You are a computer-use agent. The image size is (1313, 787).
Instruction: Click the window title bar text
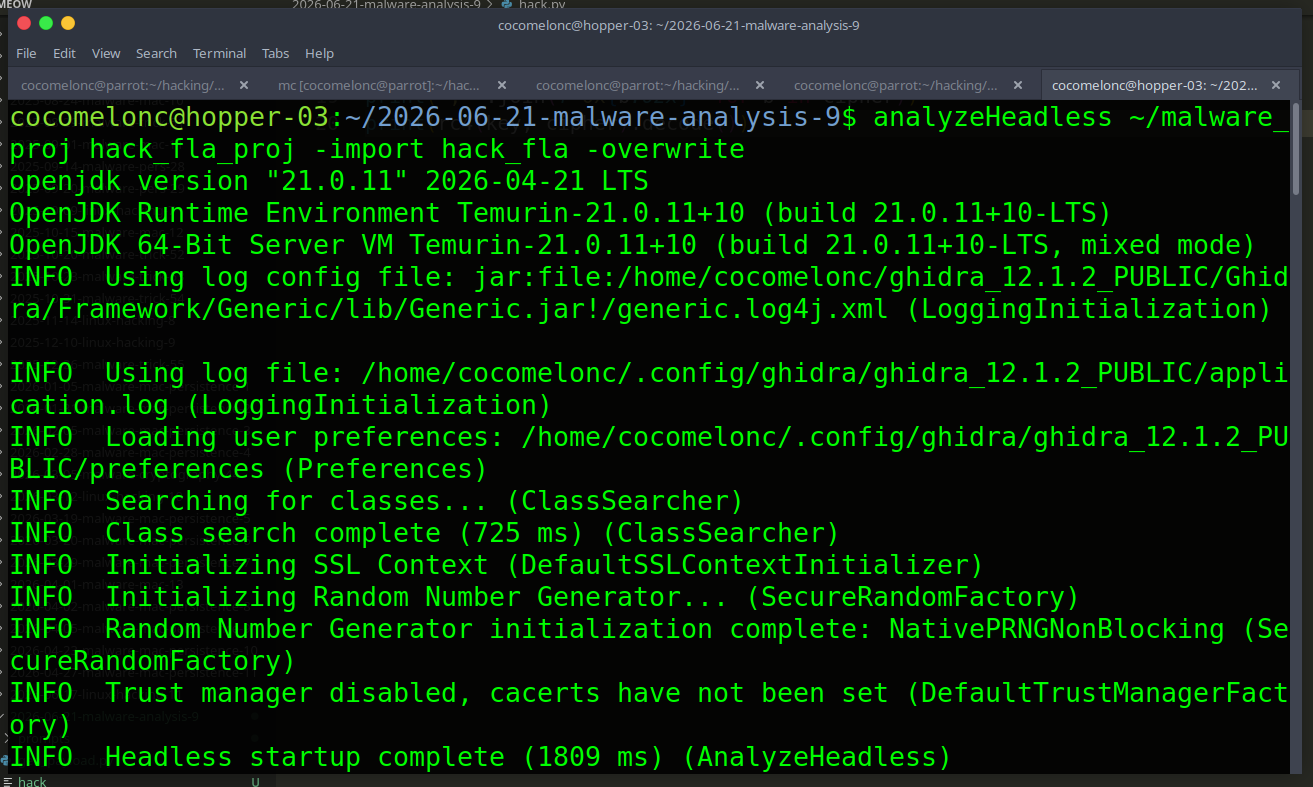(679, 25)
